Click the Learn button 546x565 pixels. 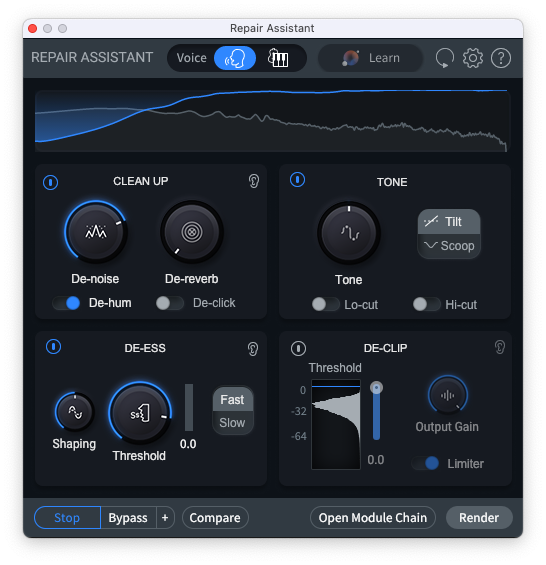click(x=371, y=58)
